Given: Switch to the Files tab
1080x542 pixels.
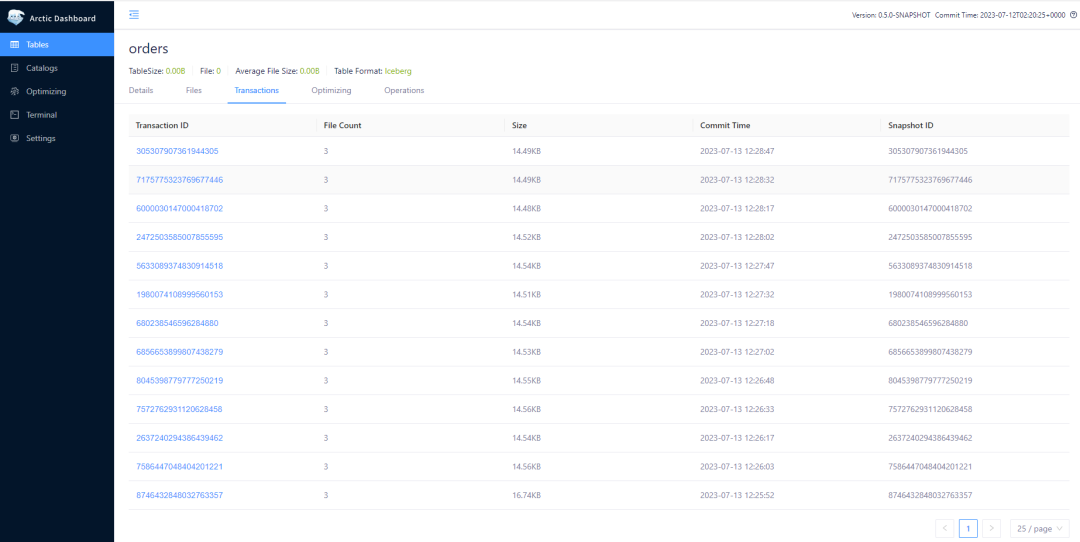Looking at the screenshot, I should click(x=194, y=90).
